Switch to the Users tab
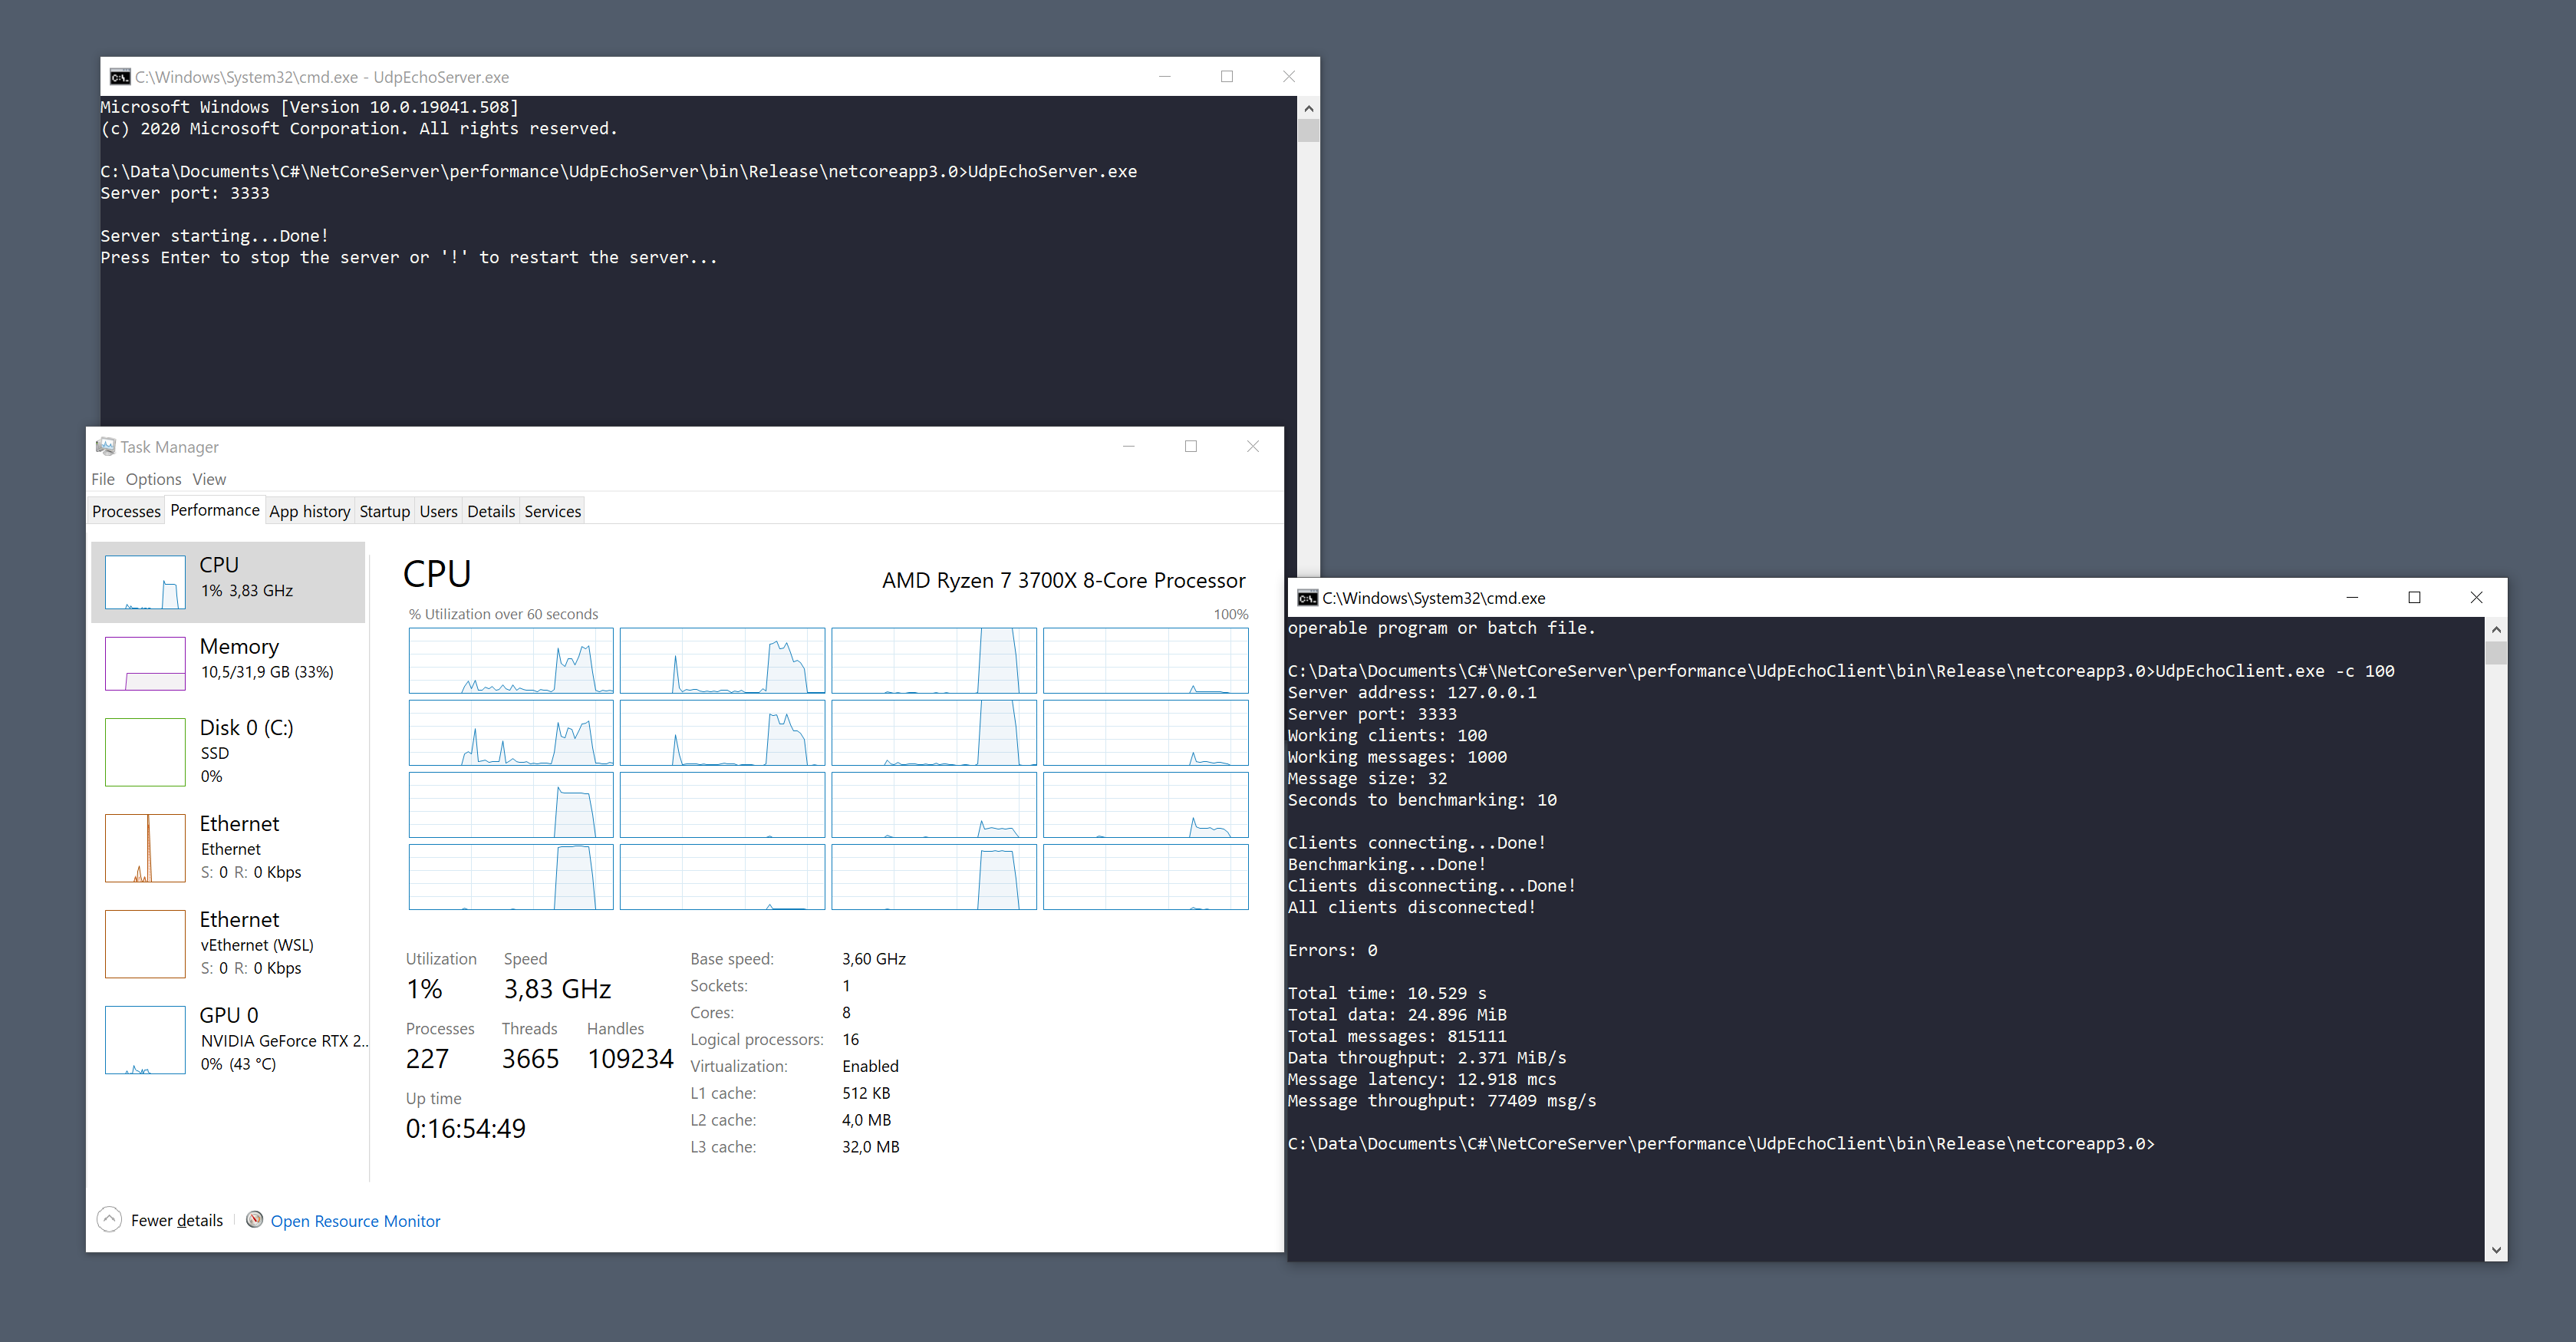This screenshot has width=2576, height=1342. point(437,511)
